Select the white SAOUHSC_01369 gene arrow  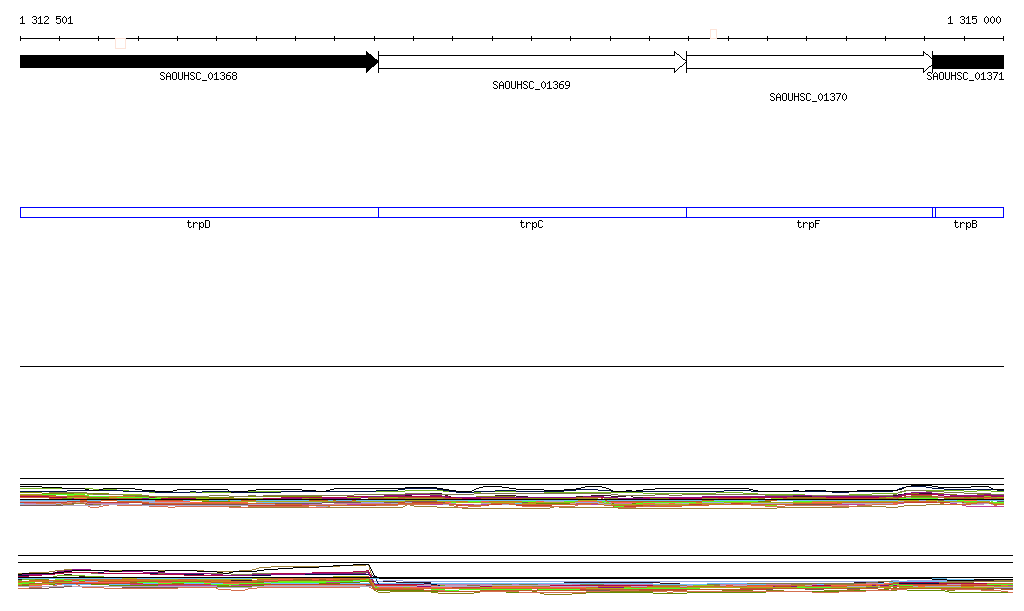point(531,62)
